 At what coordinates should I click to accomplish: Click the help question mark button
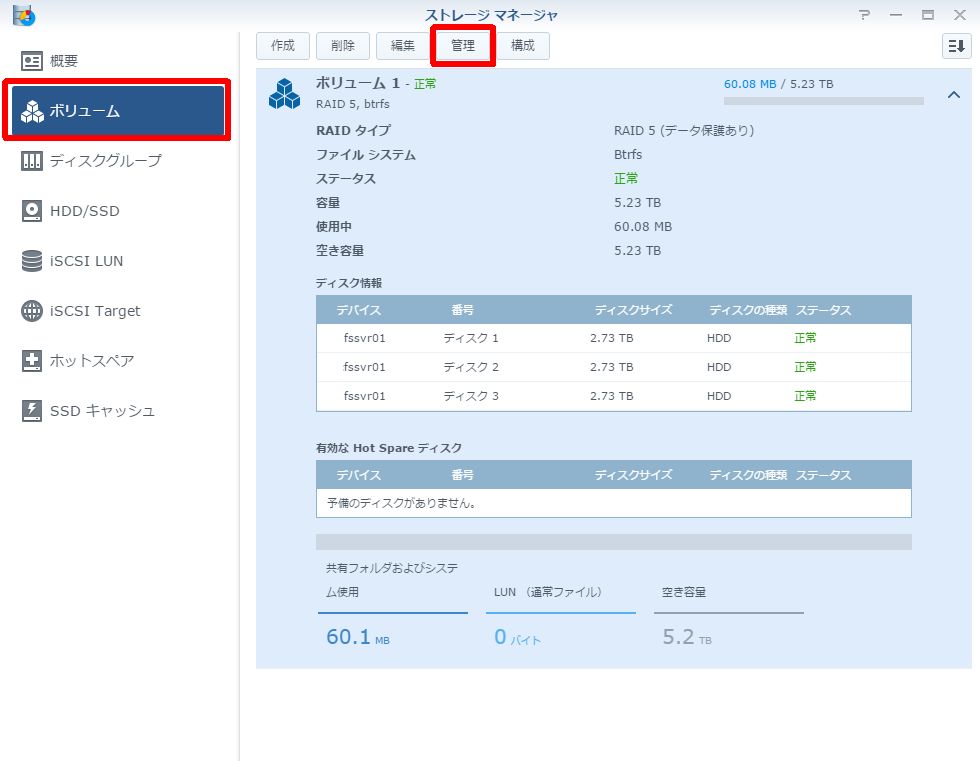click(864, 15)
